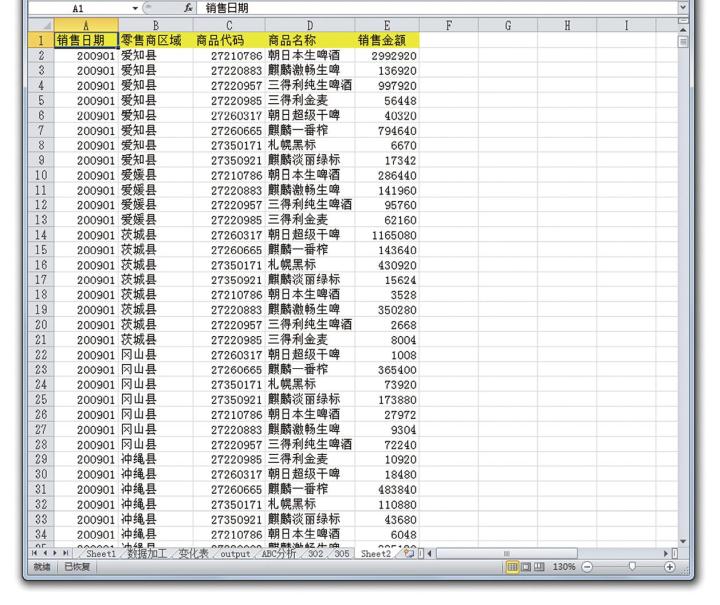Image resolution: width=720 pixels, height=605 pixels.
Task: Switch to the 数据加工 sheet tab
Action: pyautogui.click(x=147, y=554)
